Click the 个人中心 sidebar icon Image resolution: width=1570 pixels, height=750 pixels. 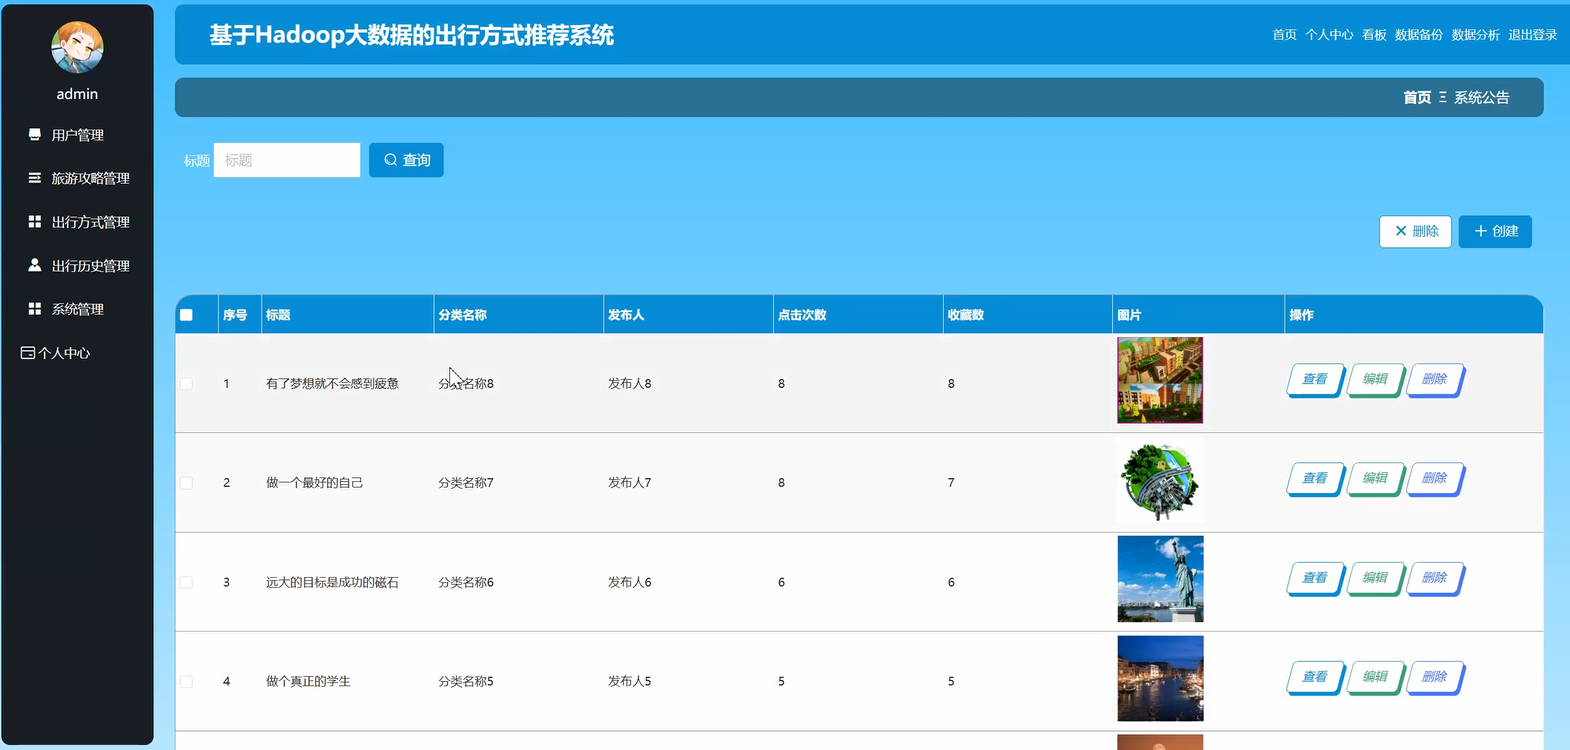click(28, 353)
